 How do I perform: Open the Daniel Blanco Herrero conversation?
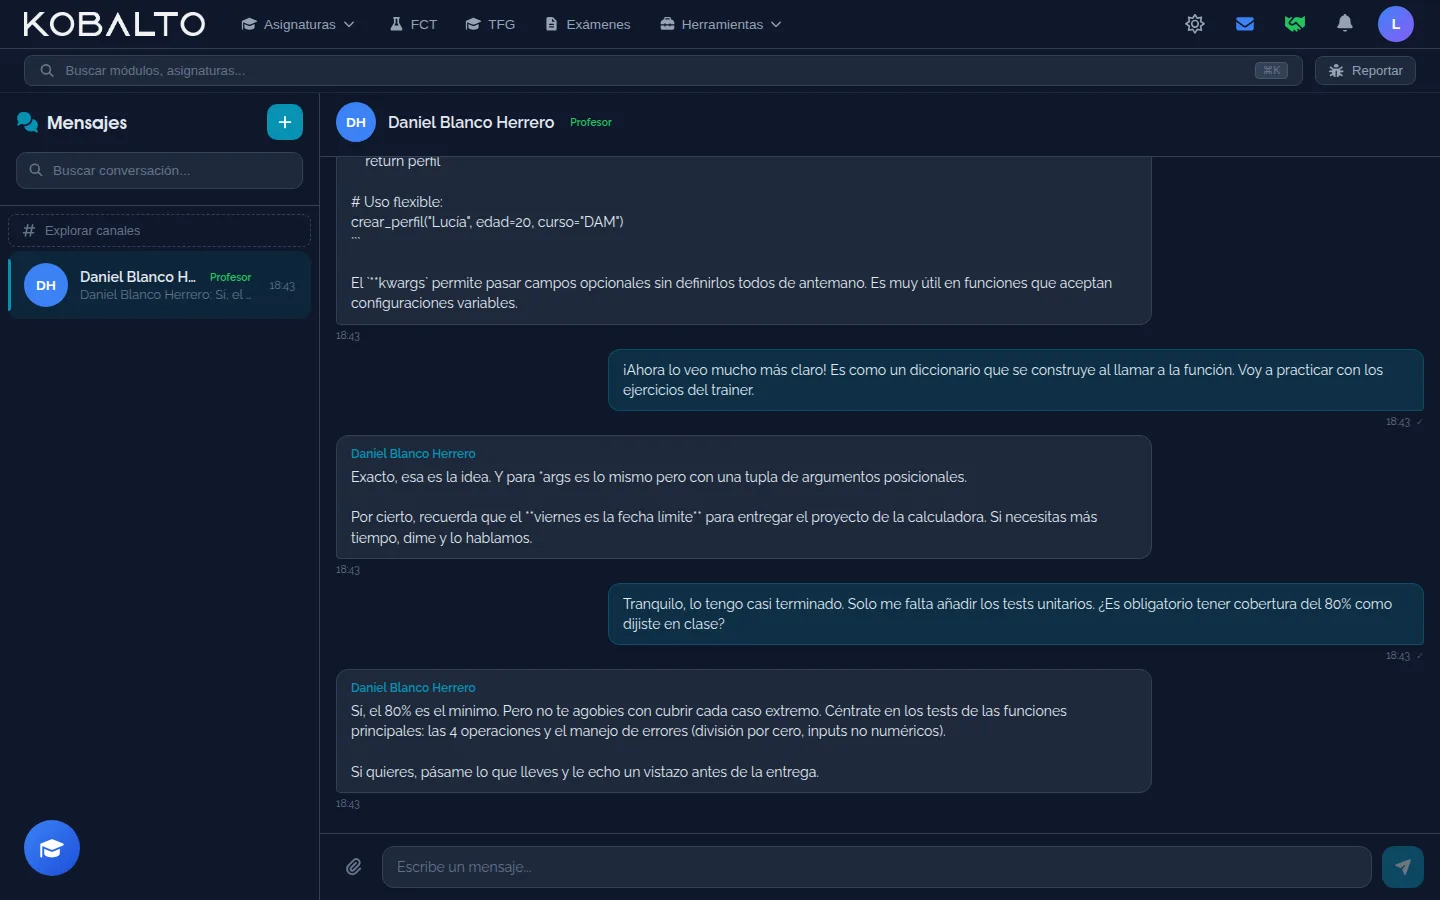click(160, 285)
